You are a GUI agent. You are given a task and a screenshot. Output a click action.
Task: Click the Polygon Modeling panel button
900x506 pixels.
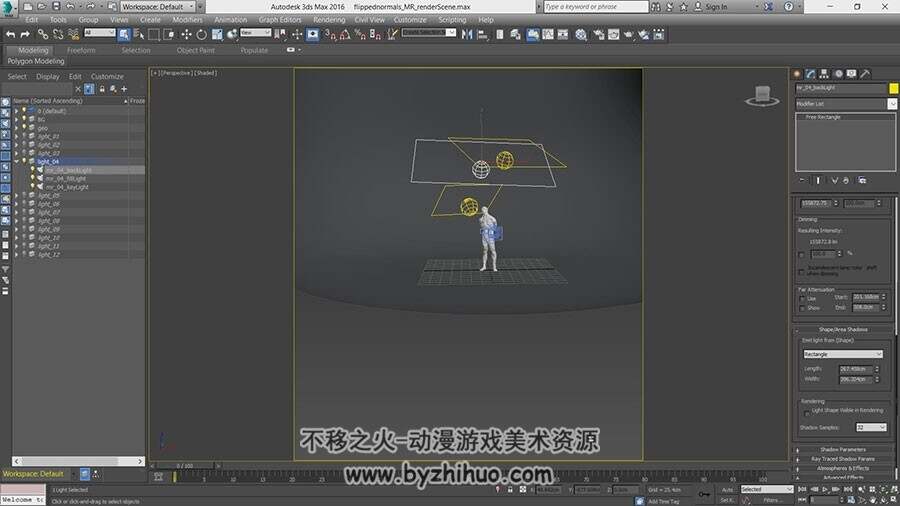point(36,61)
